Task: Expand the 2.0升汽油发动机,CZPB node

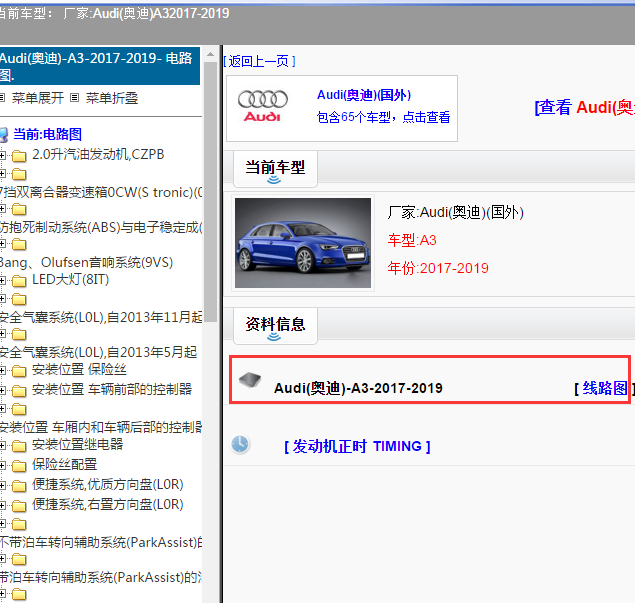Action: [2, 155]
